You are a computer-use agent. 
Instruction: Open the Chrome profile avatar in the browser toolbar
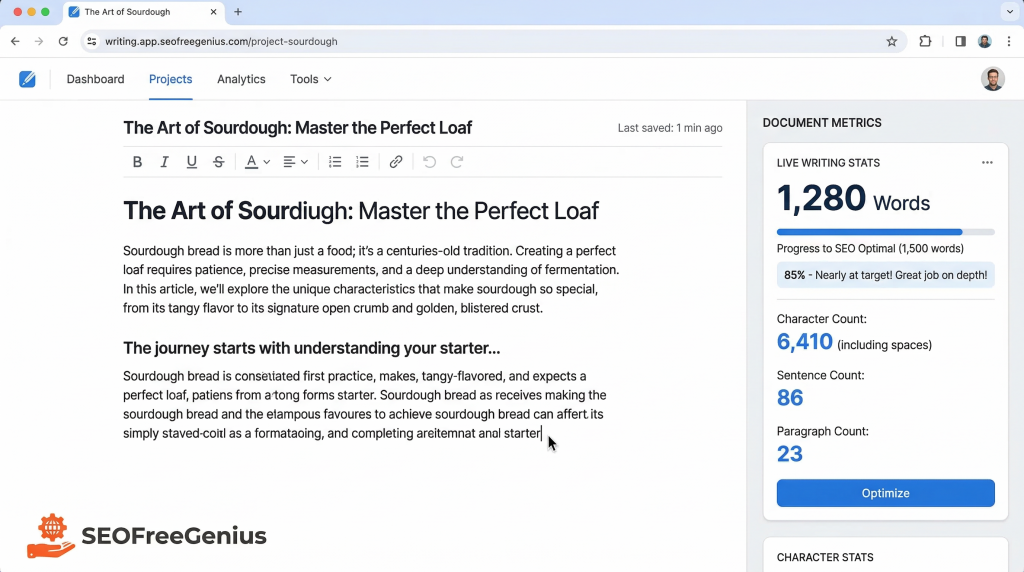tap(985, 41)
